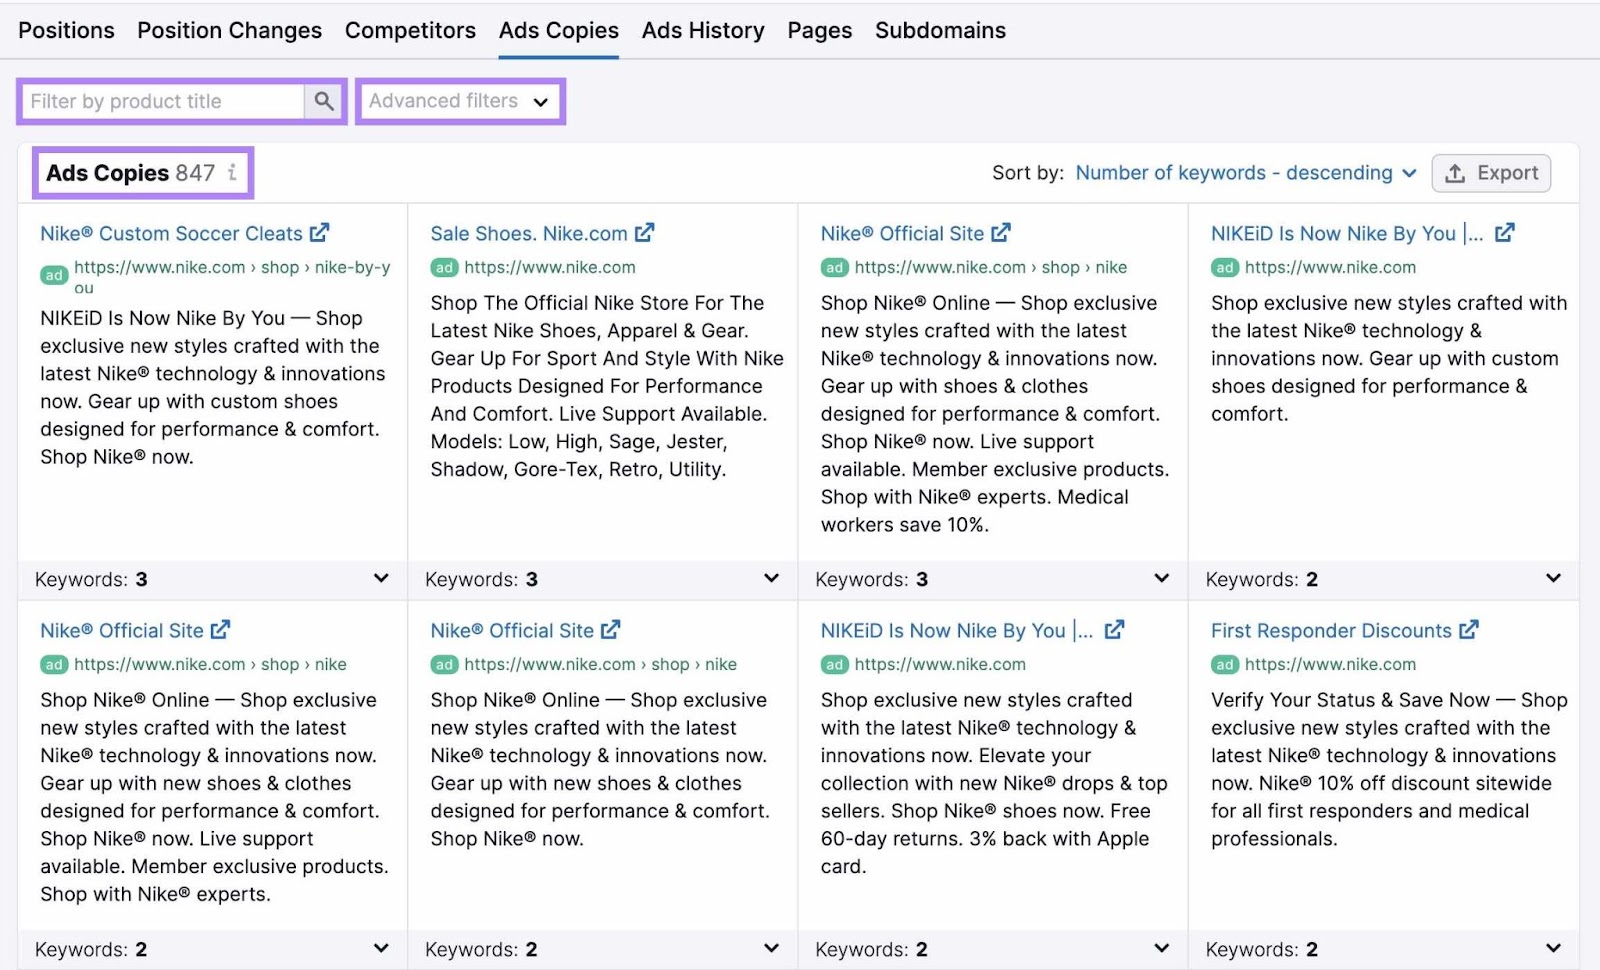Switch to the Competitors tab
Screen dimensions: 1600x970
410,30
